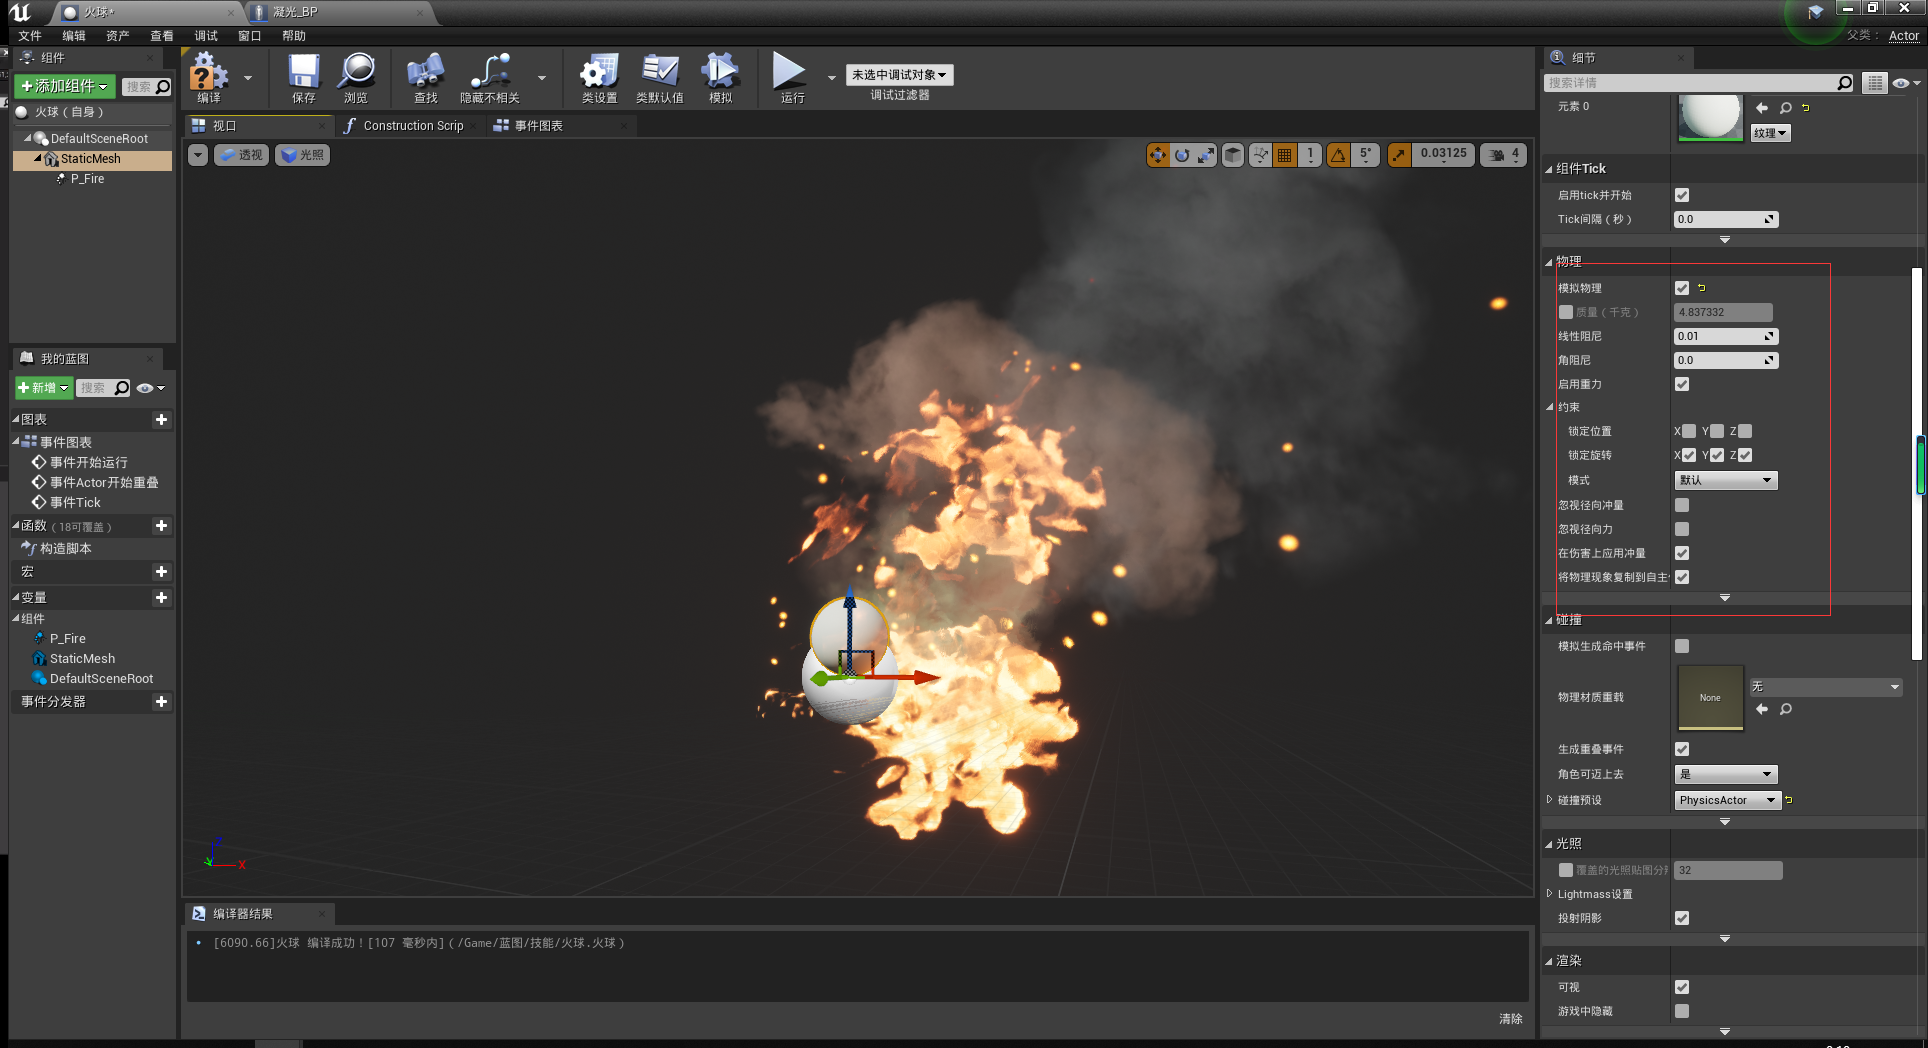This screenshot has width=1928, height=1048.
Task: Use selected asset arrow for material element 0
Action: 1762,108
